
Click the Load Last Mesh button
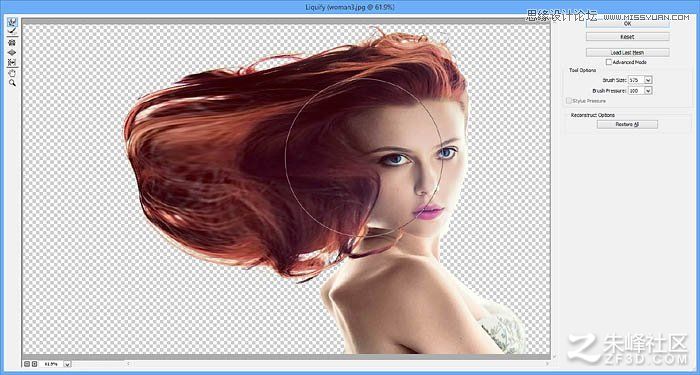(x=627, y=53)
